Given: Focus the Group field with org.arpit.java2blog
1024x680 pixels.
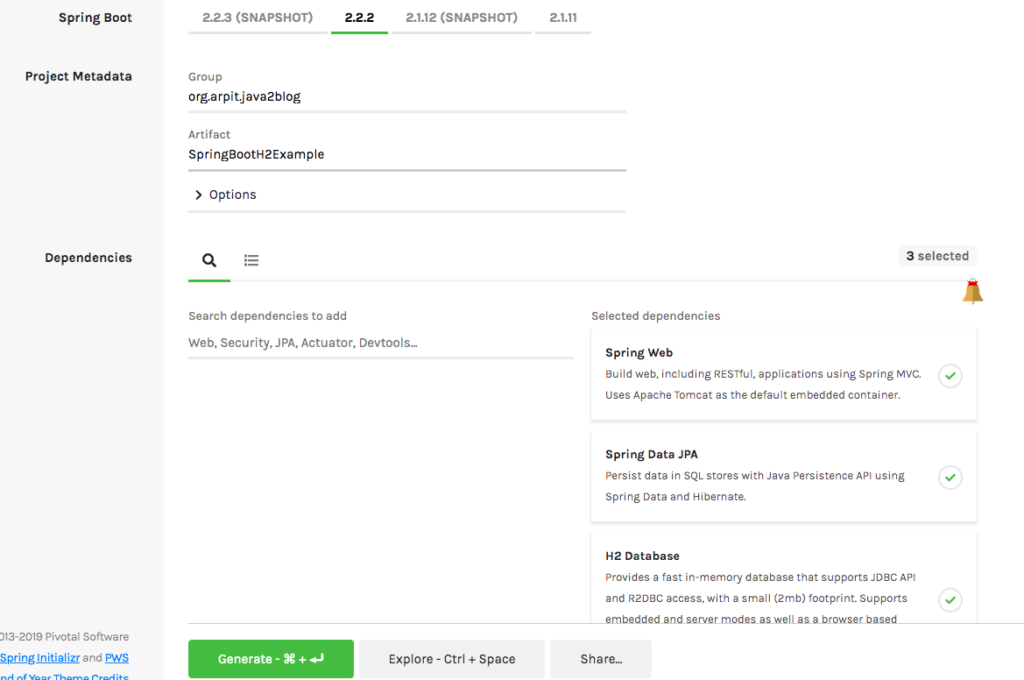Looking at the screenshot, I should (406, 97).
